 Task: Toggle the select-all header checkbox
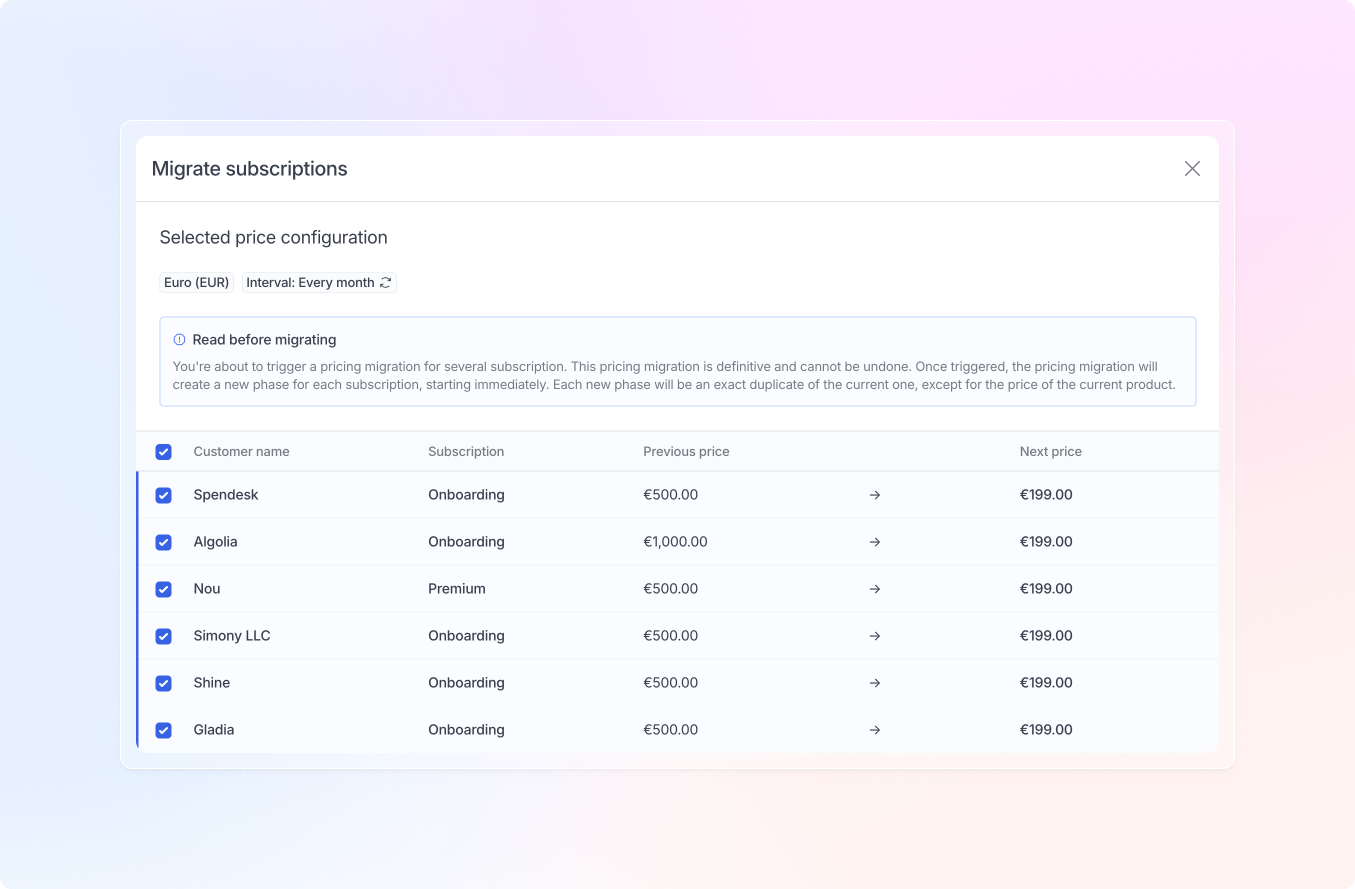click(164, 452)
